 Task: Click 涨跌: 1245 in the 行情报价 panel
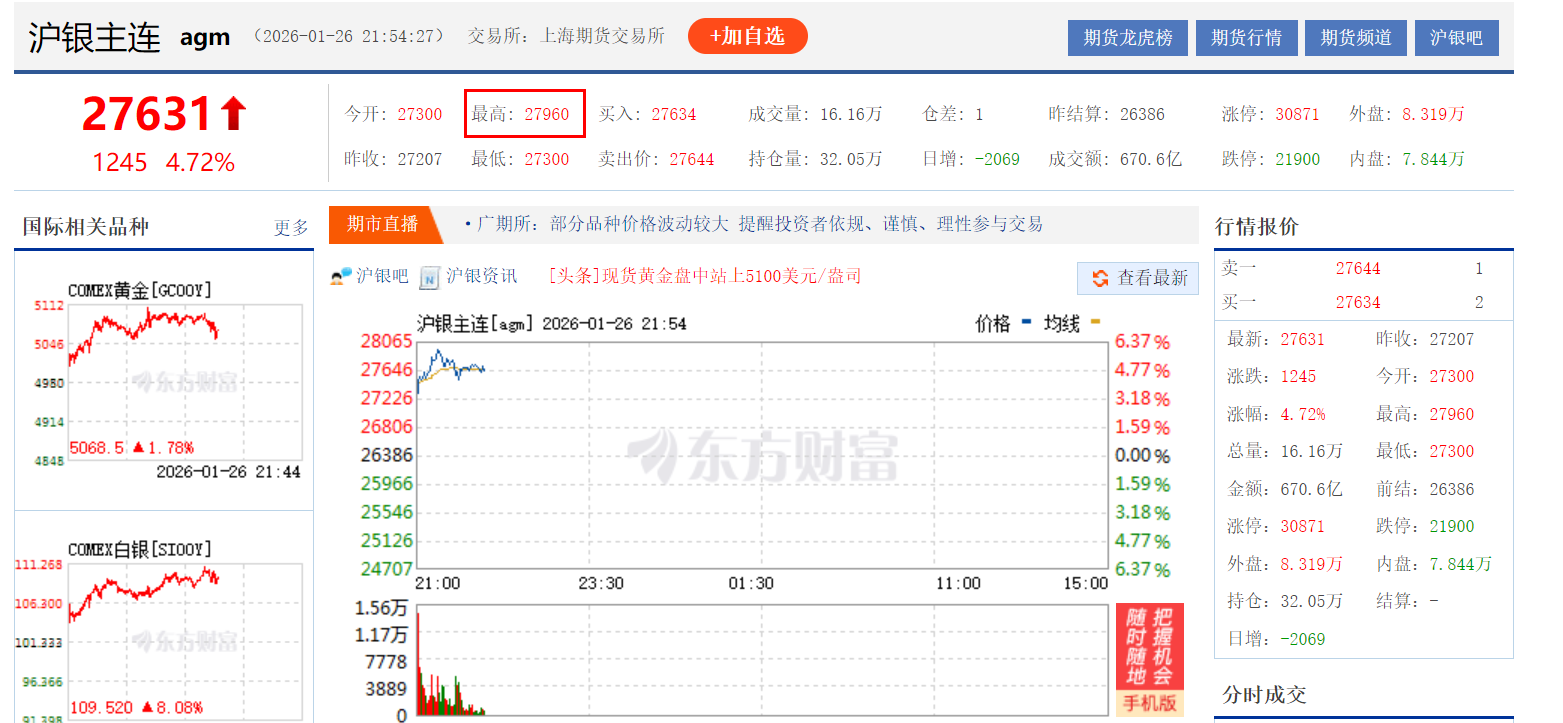pos(1272,377)
